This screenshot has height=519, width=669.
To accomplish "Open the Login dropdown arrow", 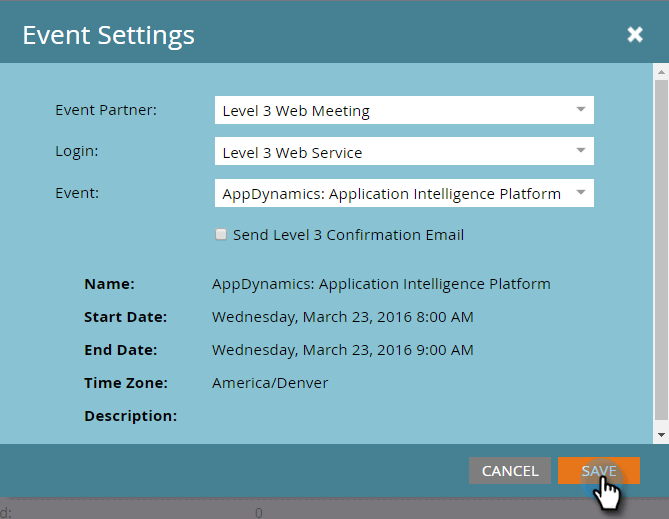I will coord(581,151).
